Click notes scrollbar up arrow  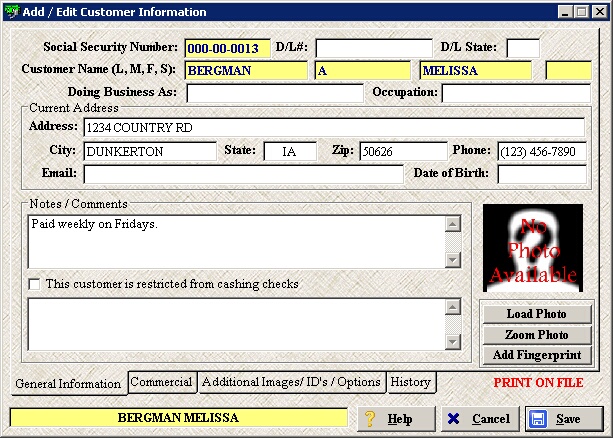pyautogui.click(x=453, y=224)
